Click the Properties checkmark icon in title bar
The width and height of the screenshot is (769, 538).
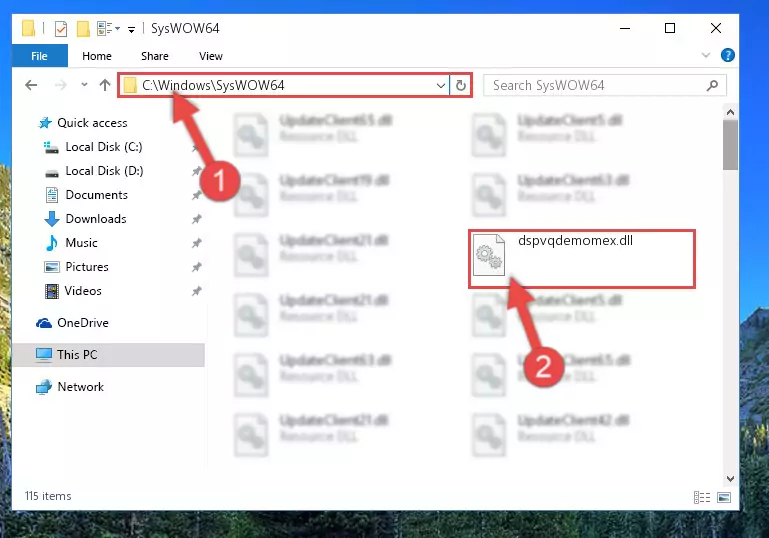click(x=61, y=29)
